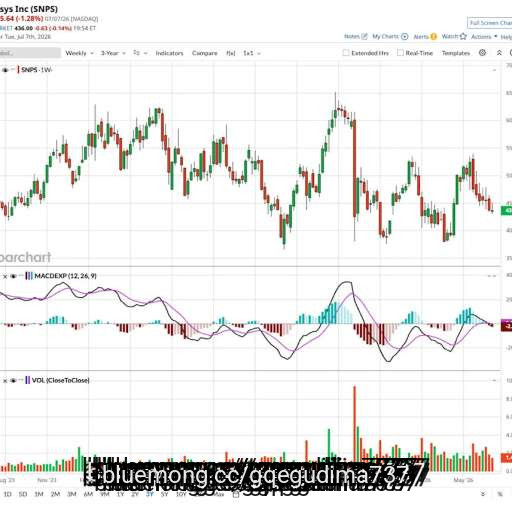Expand the 3-Year period dropdown

pyautogui.click(x=113, y=53)
